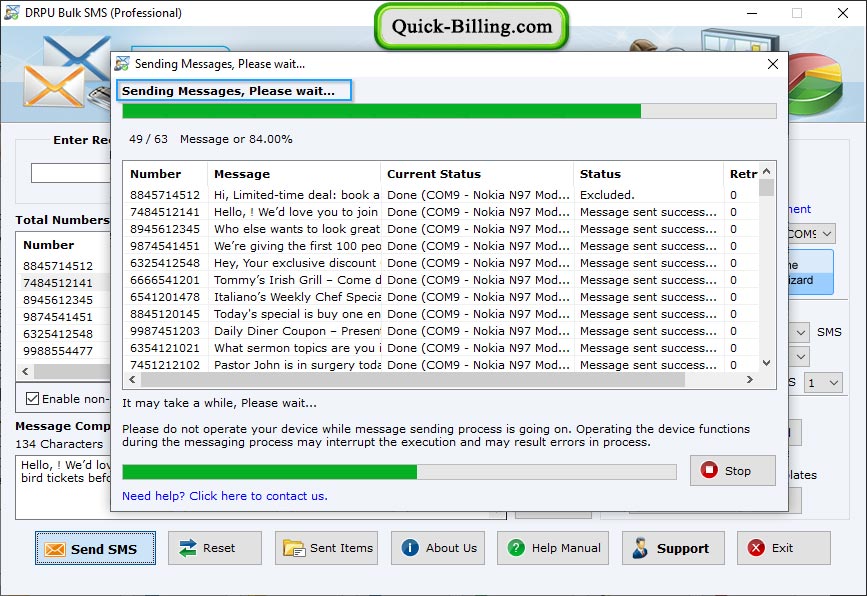The width and height of the screenshot is (867, 596).
Task: Select the row for number 6354121021
Action: pos(442,348)
